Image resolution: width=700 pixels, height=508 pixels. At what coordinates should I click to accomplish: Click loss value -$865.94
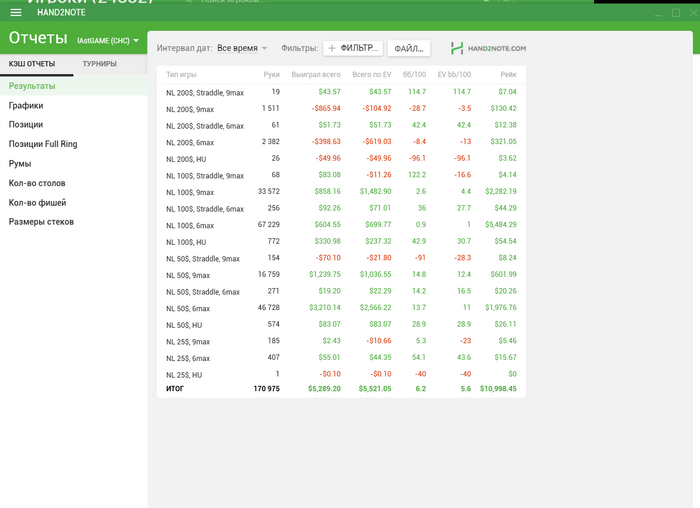(x=326, y=108)
